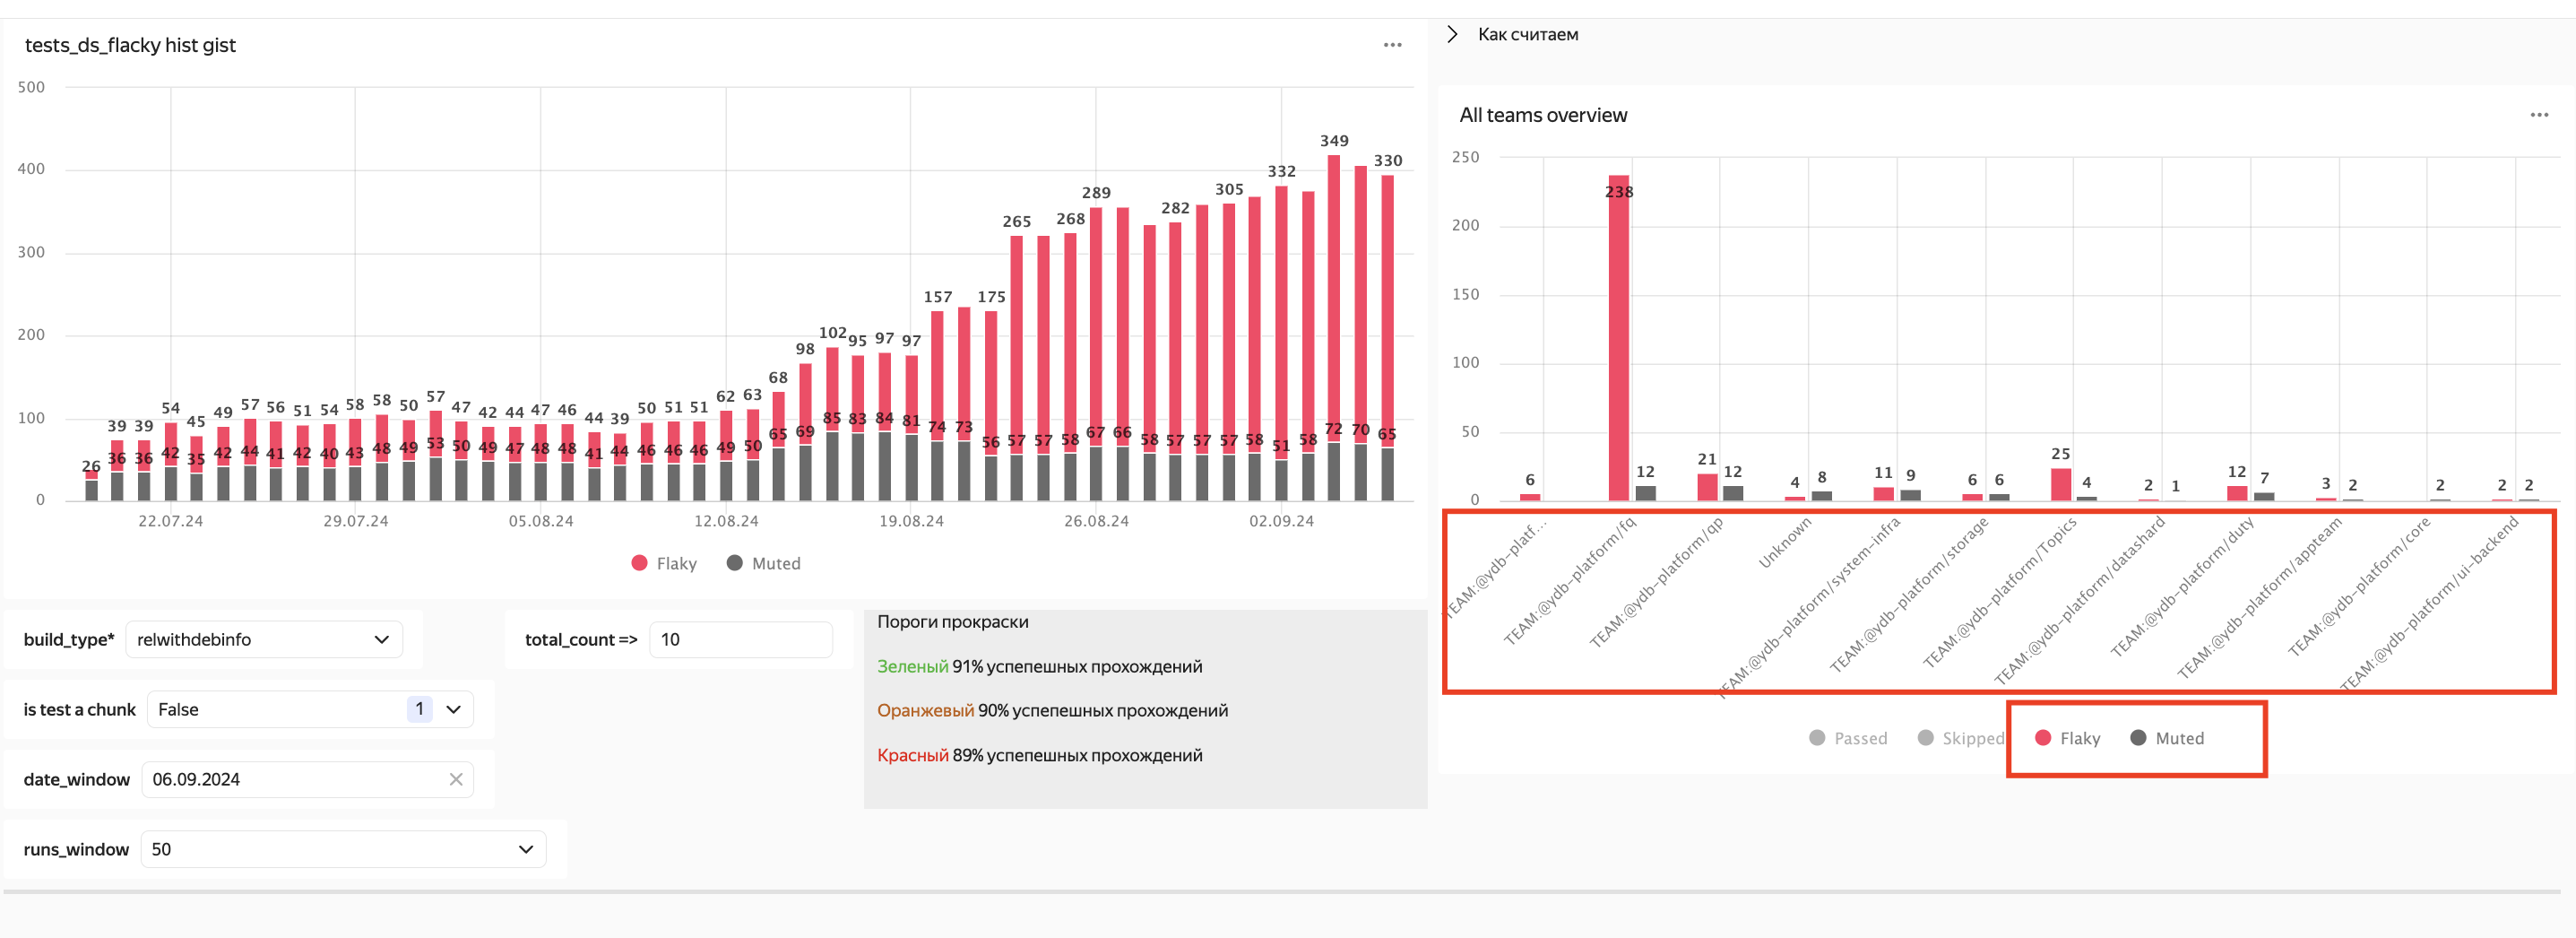Viewport: 2576px width, 938px height.
Task: Click the Unknown team axis label
Action: click(x=1784, y=543)
